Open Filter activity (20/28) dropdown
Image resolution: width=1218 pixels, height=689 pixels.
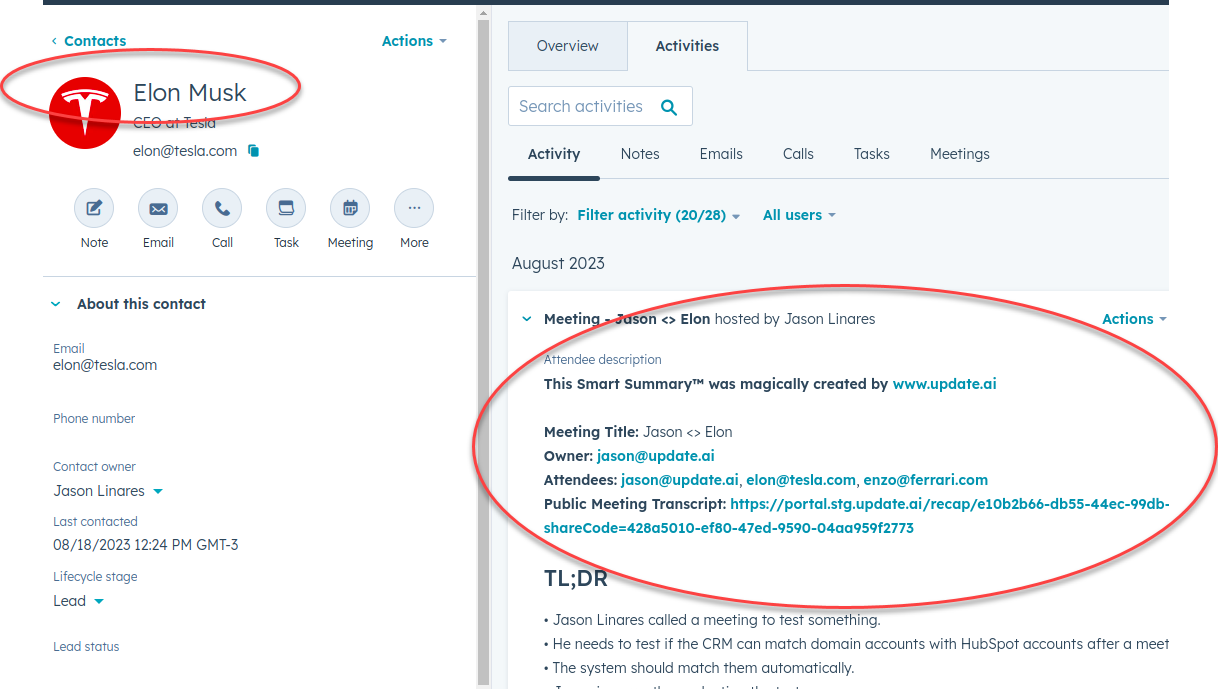pyautogui.click(x=659, y=215)
